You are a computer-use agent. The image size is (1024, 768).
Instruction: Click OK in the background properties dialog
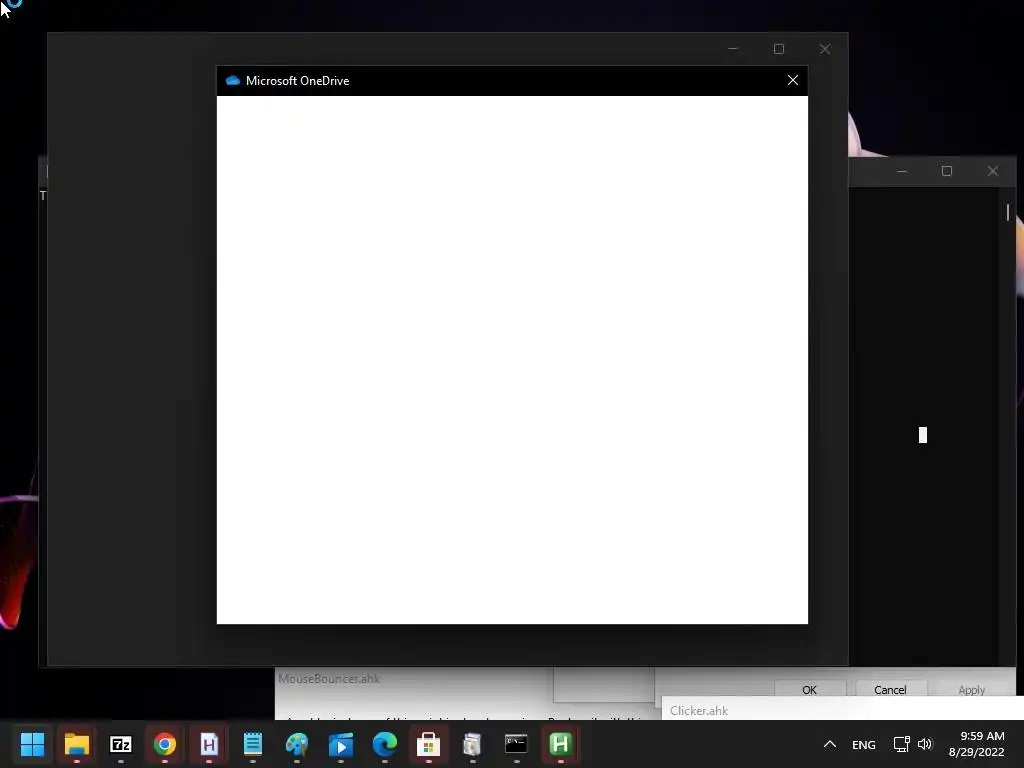(x=810, y=690)
